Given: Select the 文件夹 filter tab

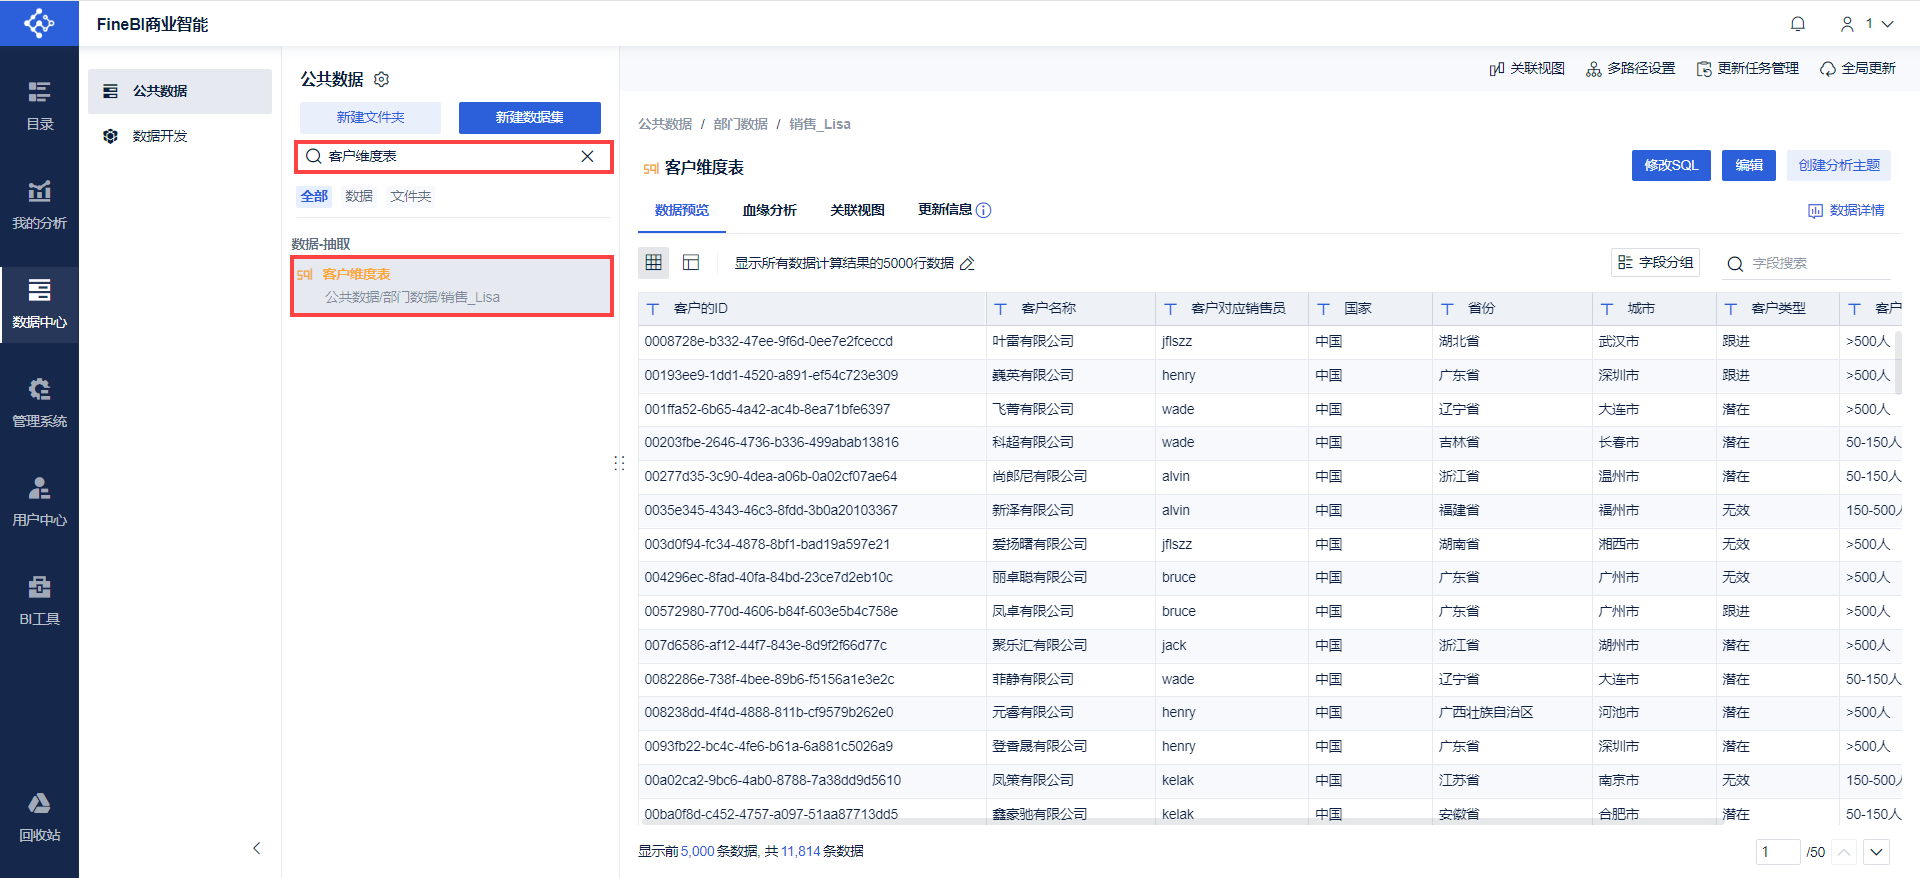Looking at the screenshot, I should point(411,196).
